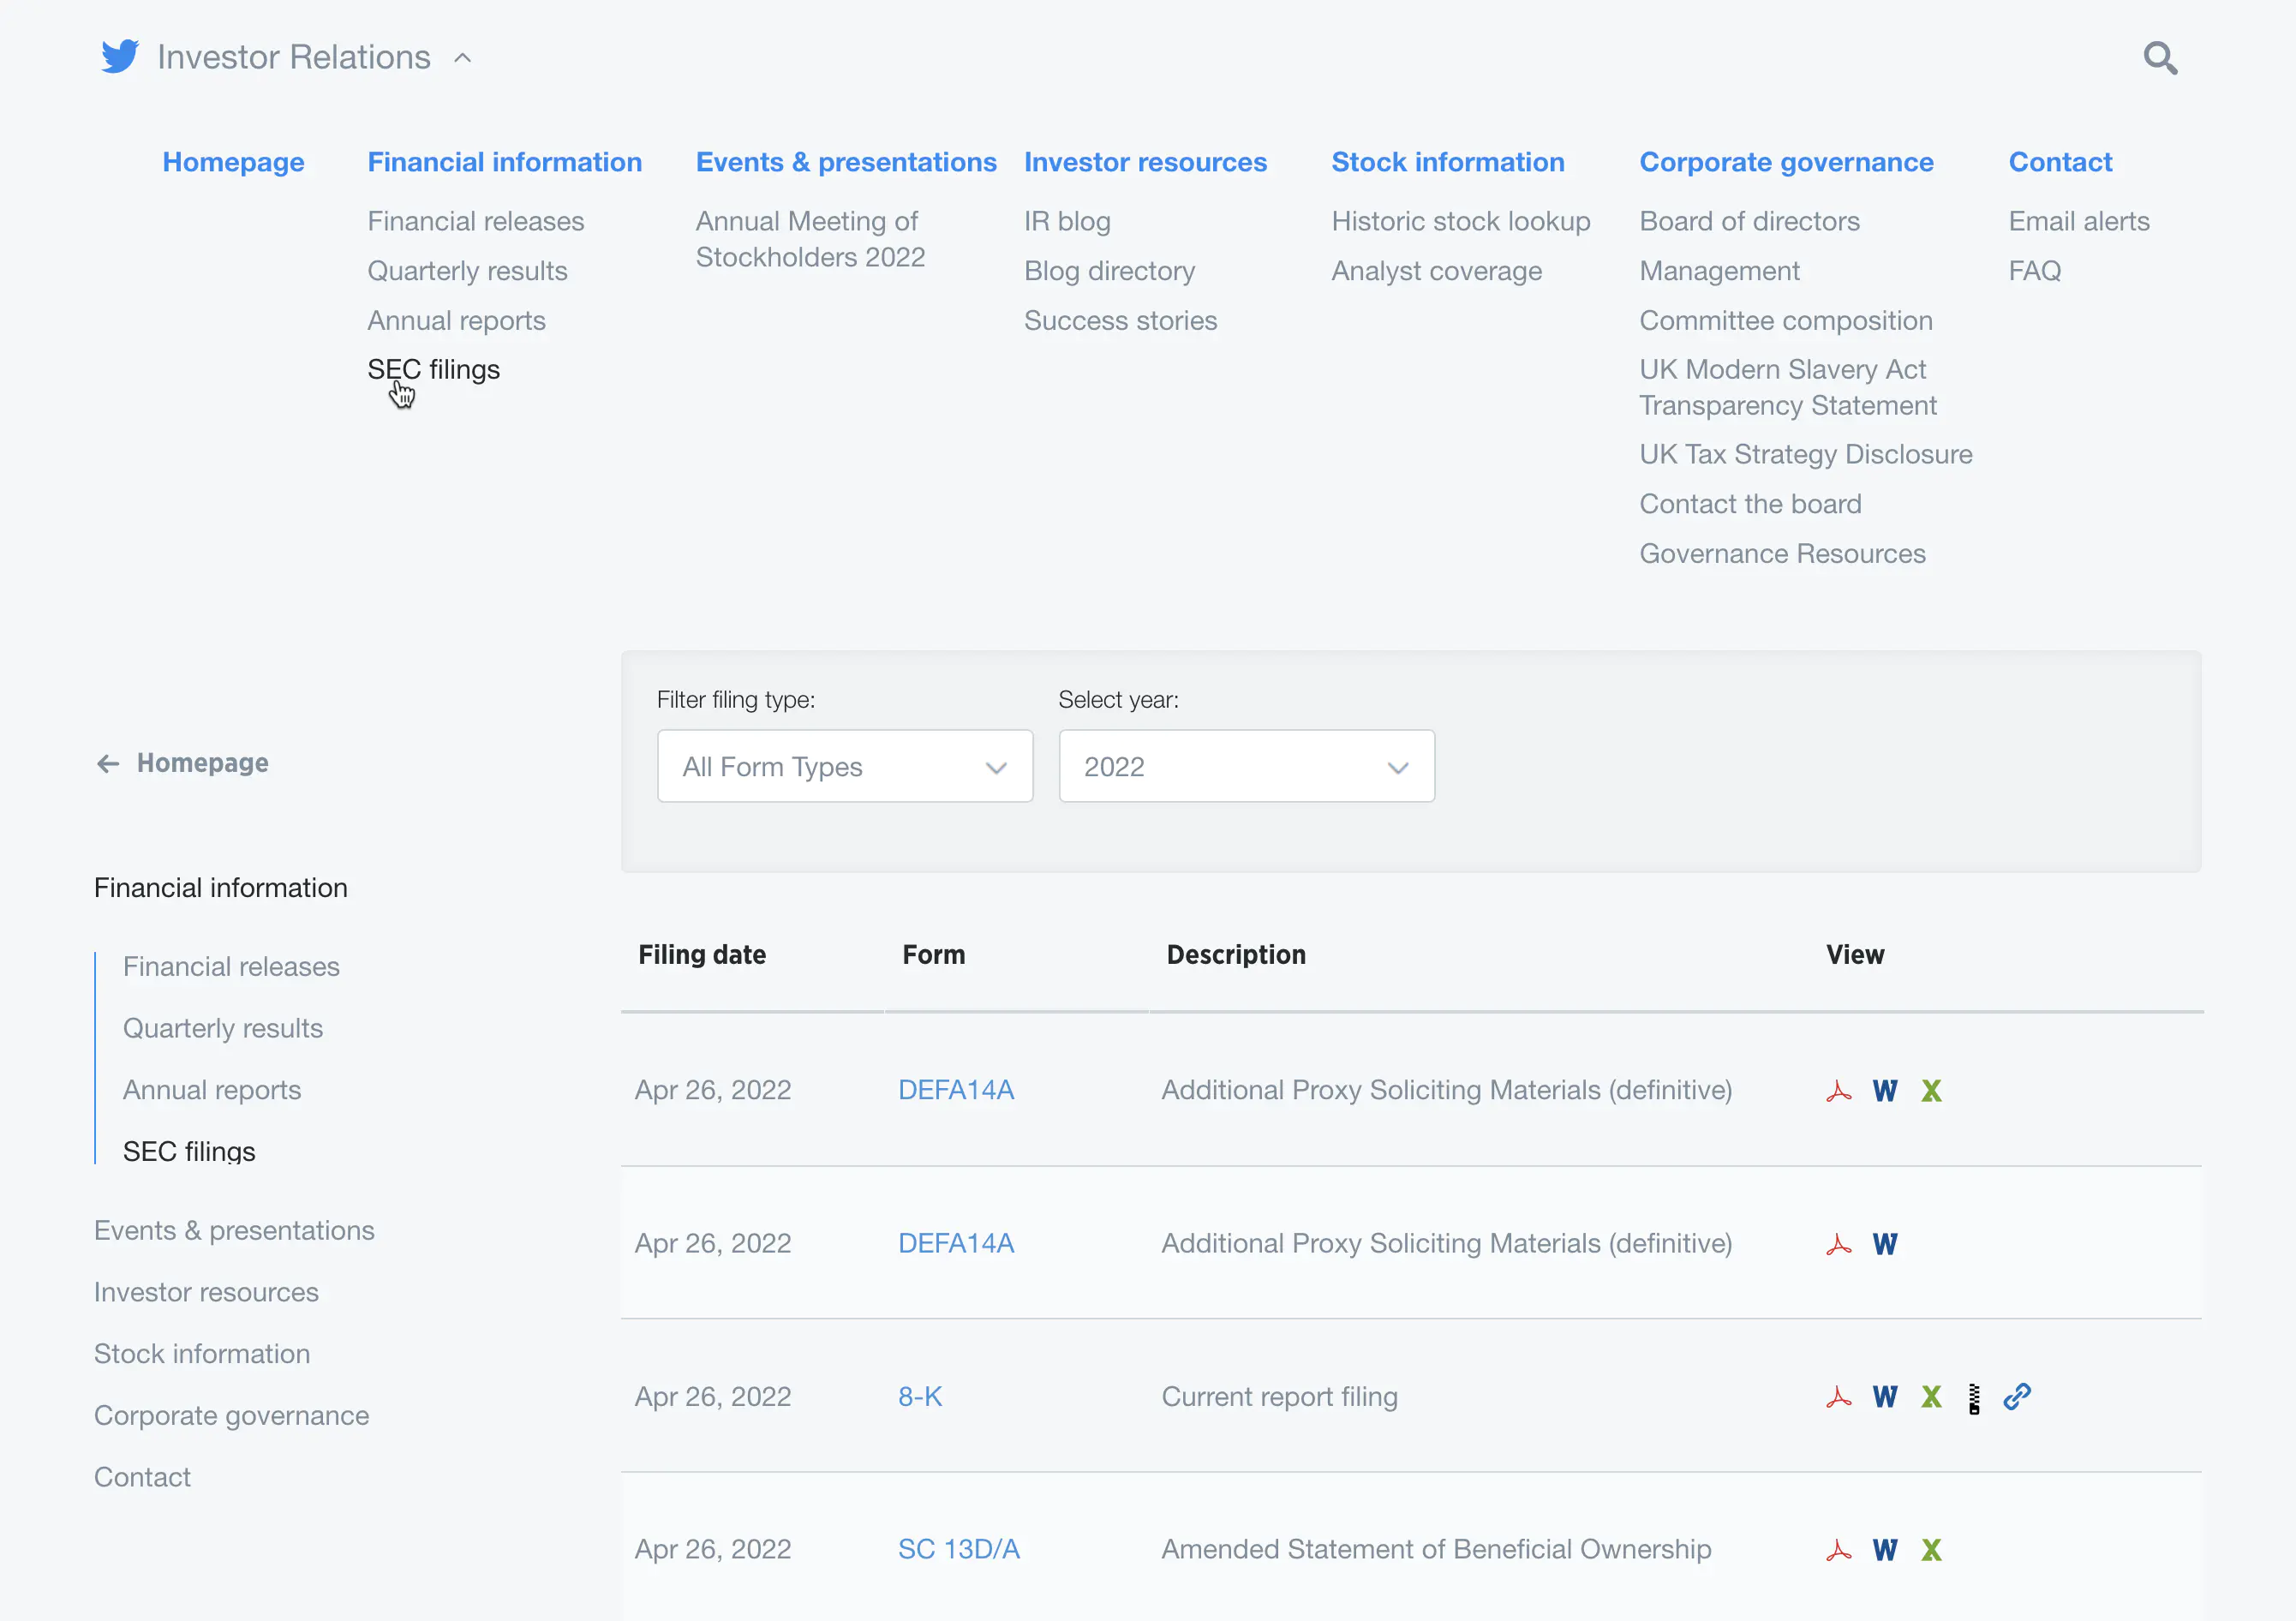2296x1621 pixels.
Task: Click back arrow next to Homepage
Action: [x=108, y=764]
